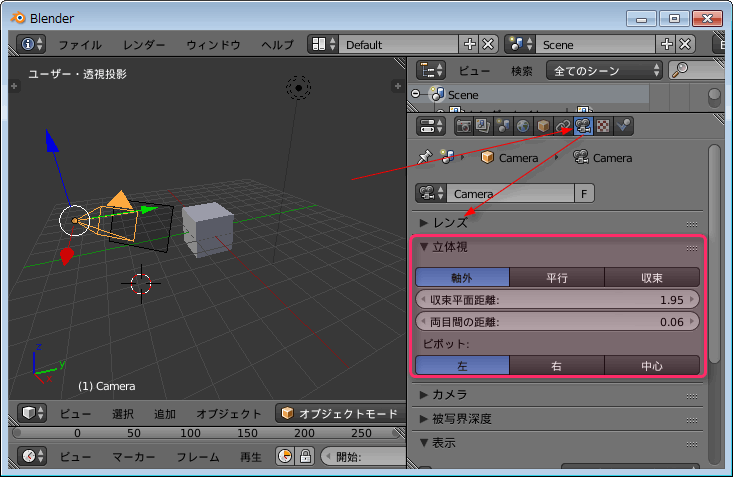
Task: Click Camera data in breadcrumb
Action: tap(603, 158)
